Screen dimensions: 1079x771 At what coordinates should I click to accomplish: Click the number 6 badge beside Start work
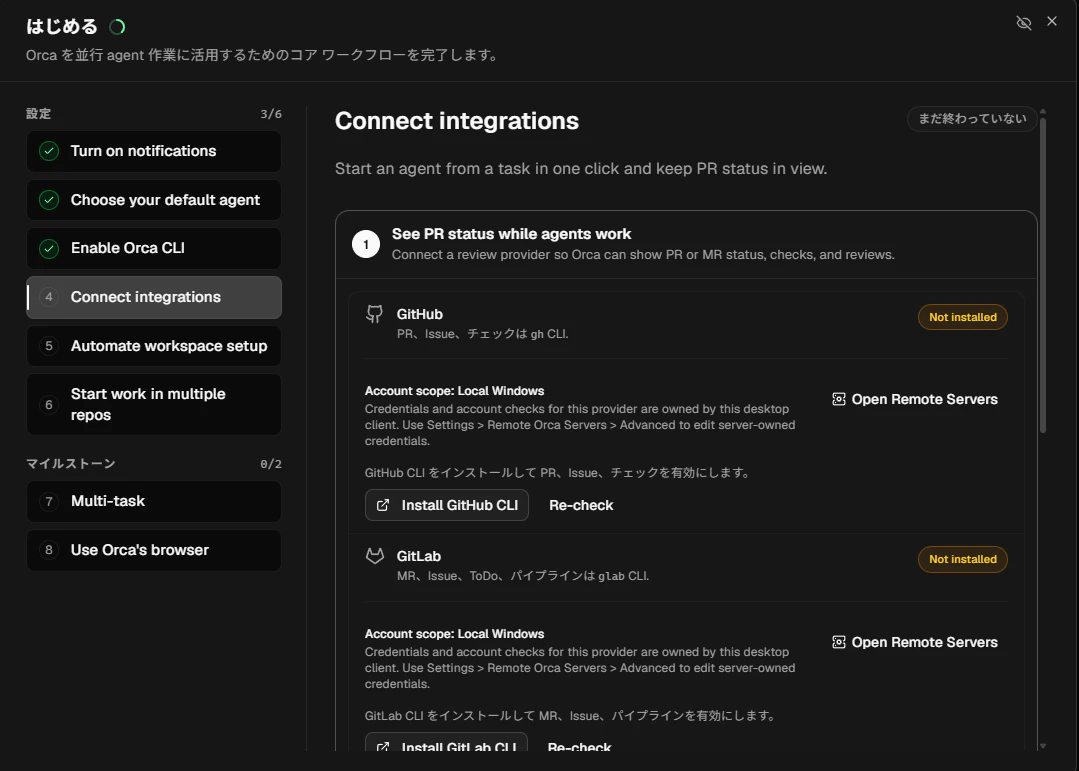49,405
